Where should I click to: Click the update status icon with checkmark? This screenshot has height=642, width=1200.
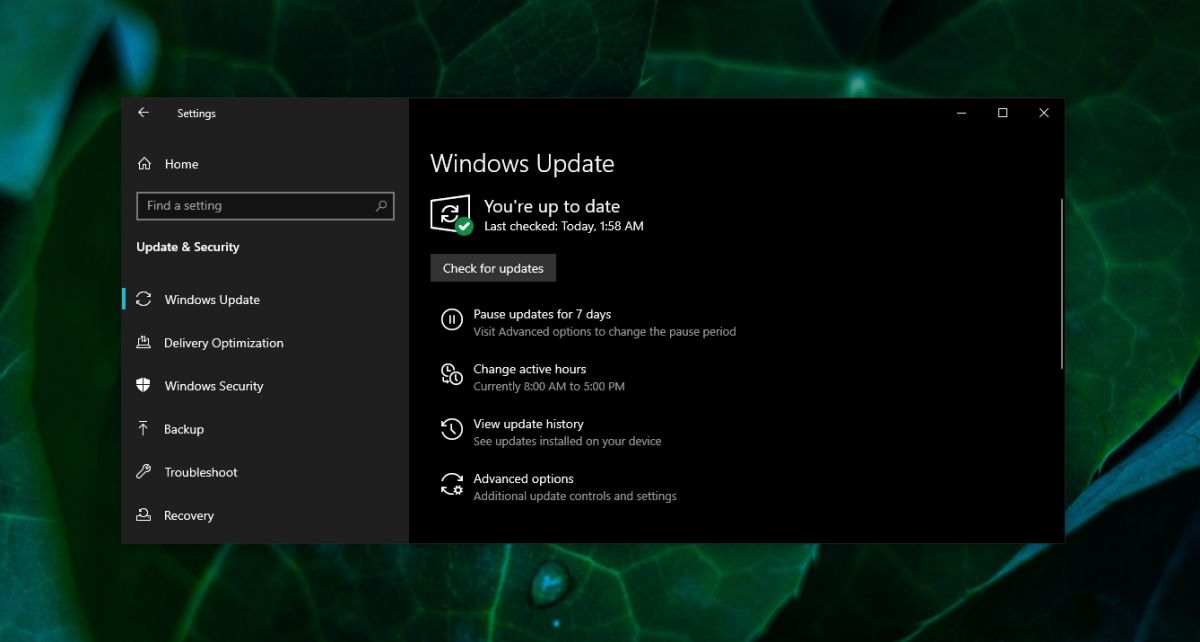[x=451, y=215]
